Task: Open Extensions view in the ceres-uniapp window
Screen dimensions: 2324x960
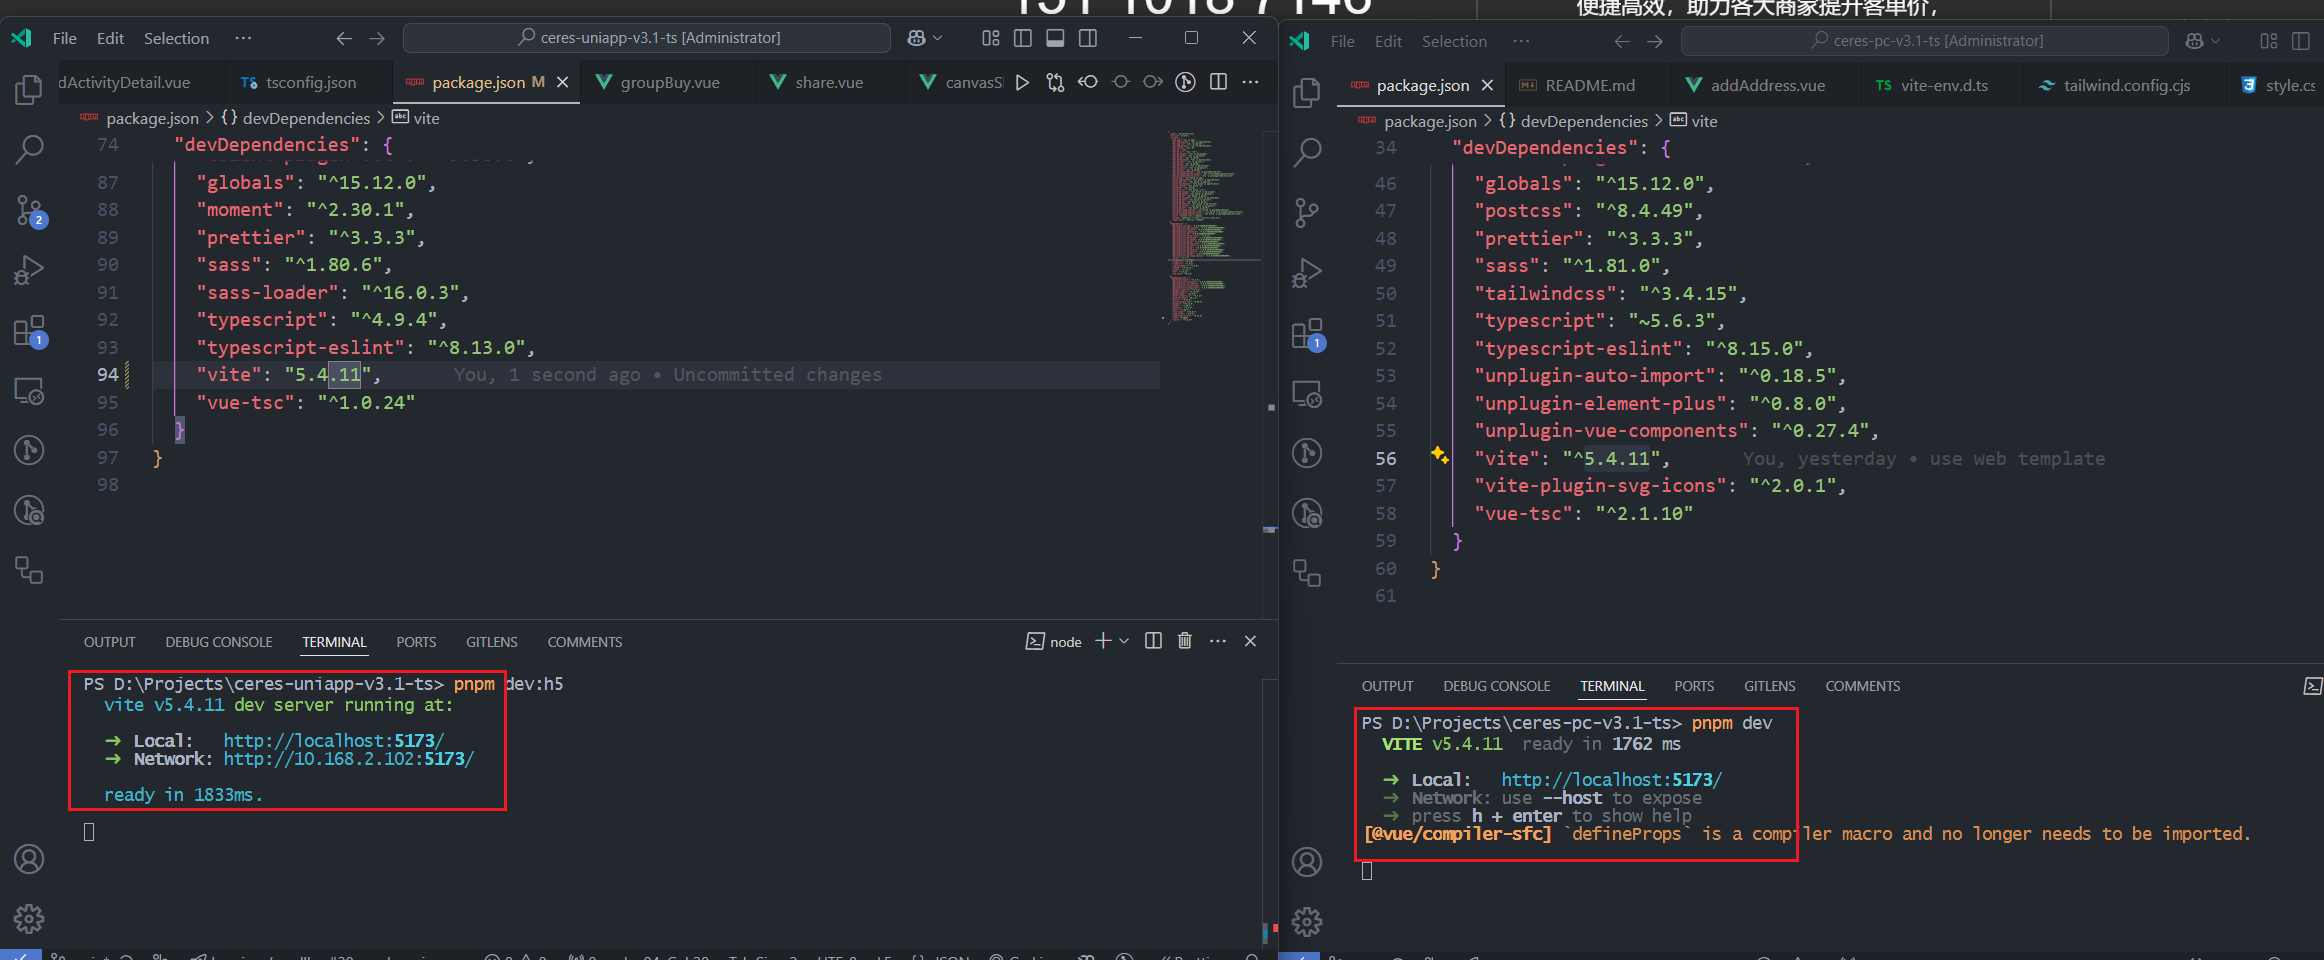Action: click(29, 331)
